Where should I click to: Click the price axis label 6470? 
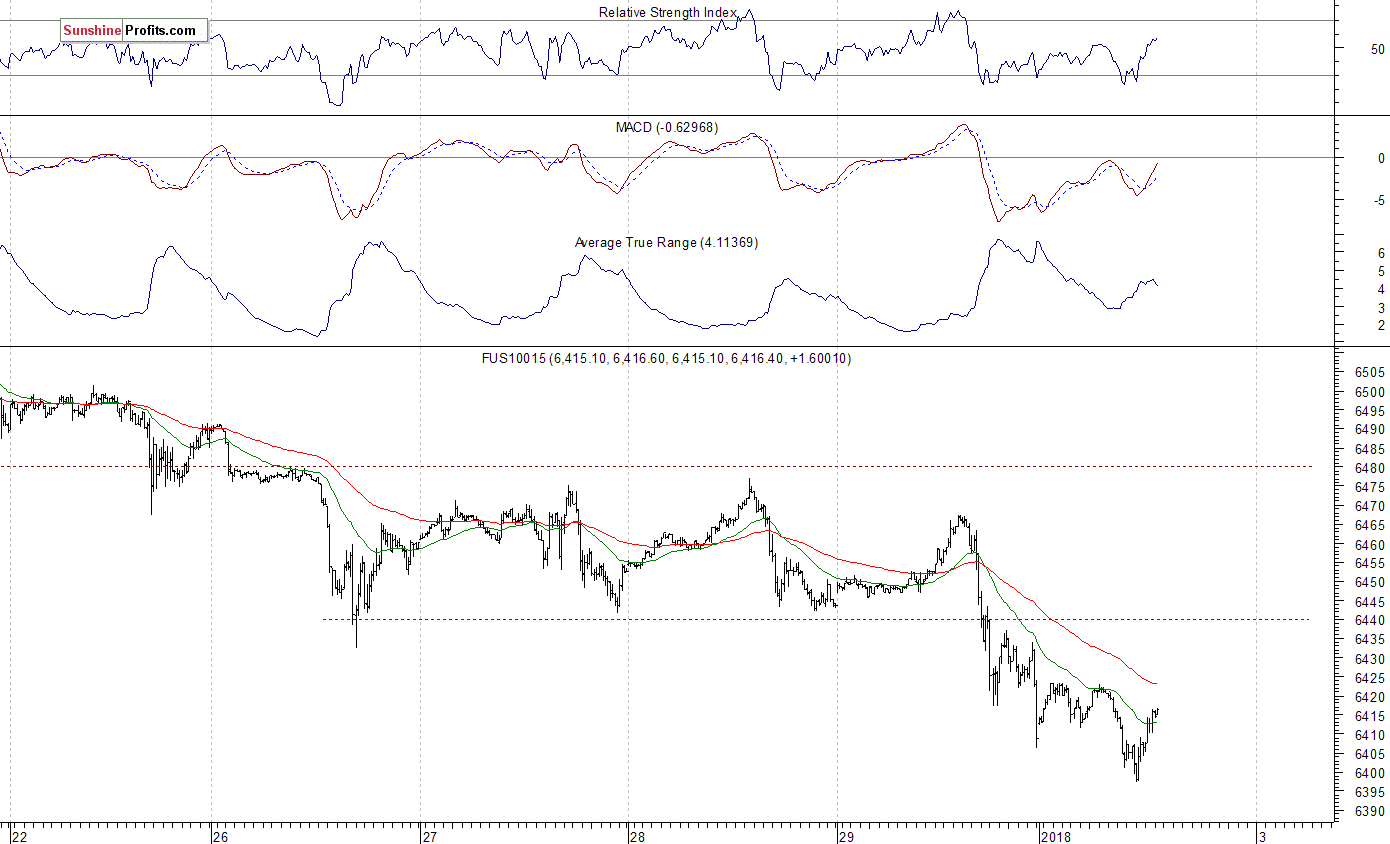coord(1370,507)
